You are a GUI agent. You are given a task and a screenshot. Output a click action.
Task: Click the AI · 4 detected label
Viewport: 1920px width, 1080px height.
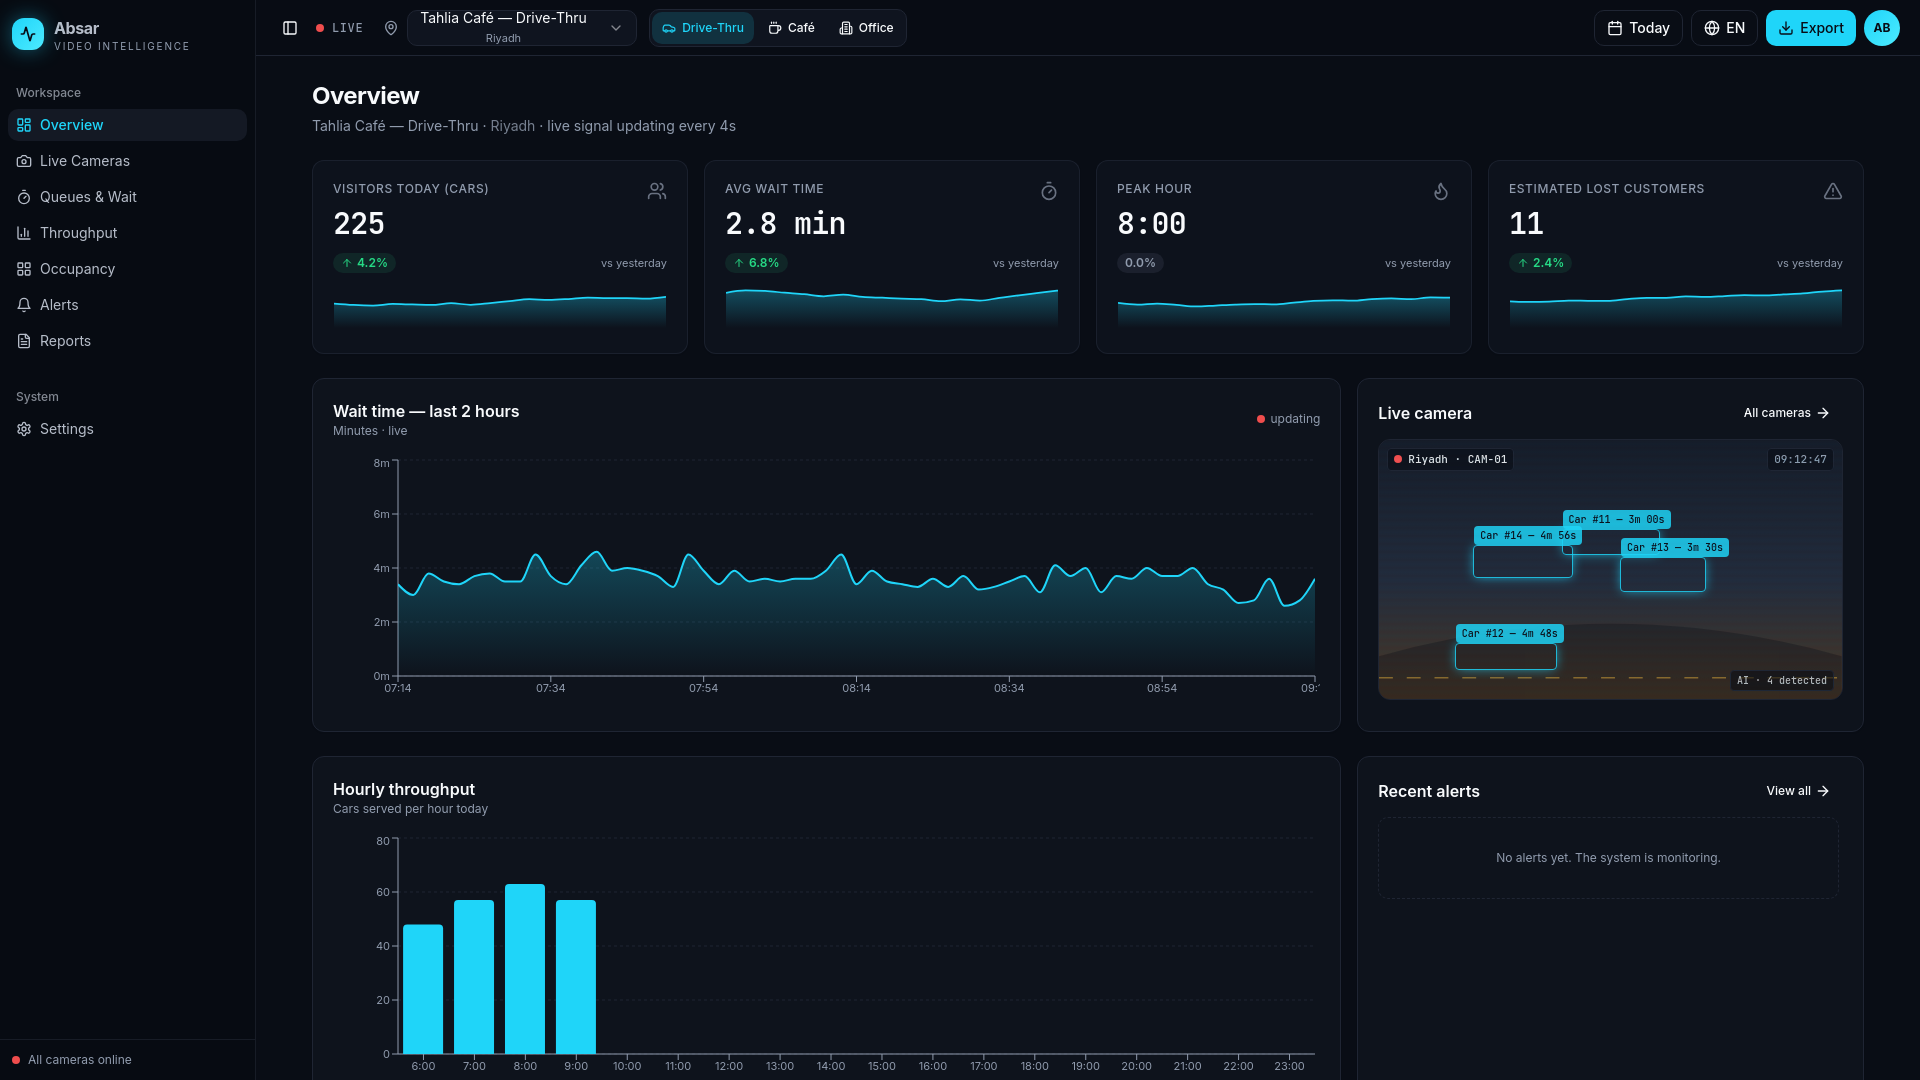click(x=1782, y=681)
